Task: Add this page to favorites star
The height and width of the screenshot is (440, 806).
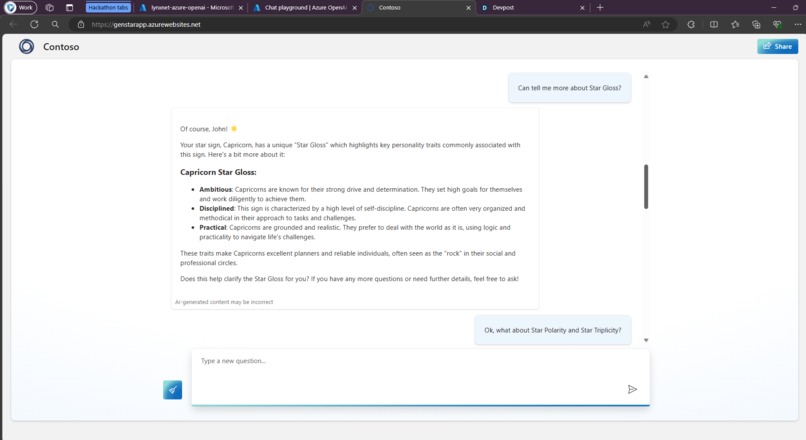Action: (666, 24)
